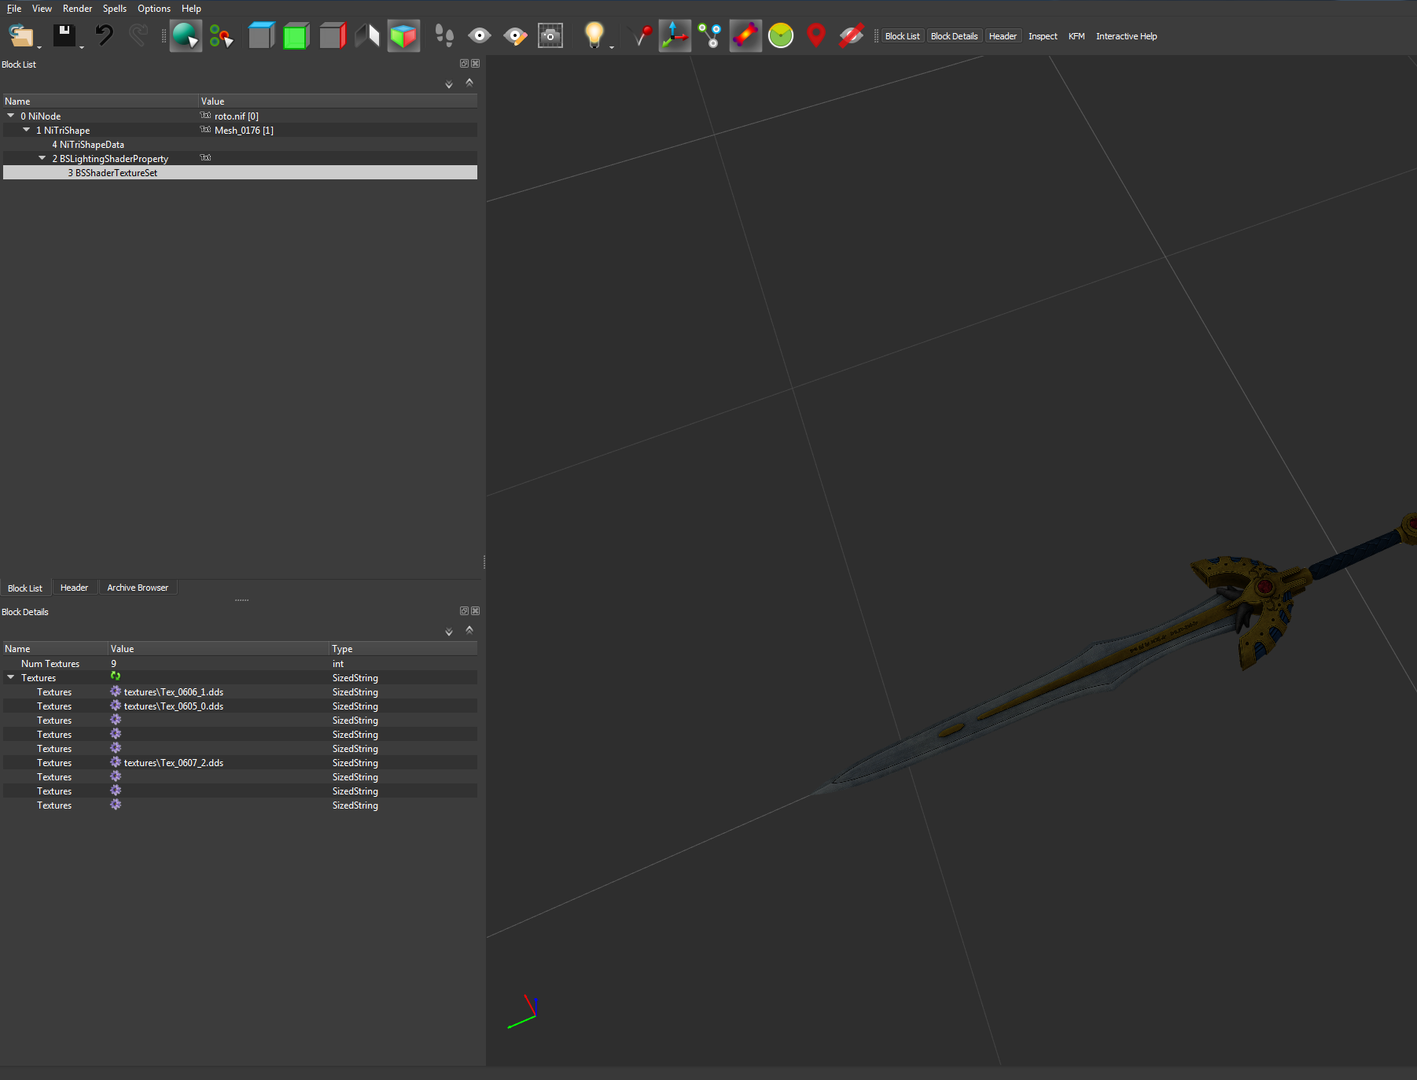This screenshot has height=1080, width=1417.
Task: Collapse the Textures array in Block Details
Action: point(11,677)
